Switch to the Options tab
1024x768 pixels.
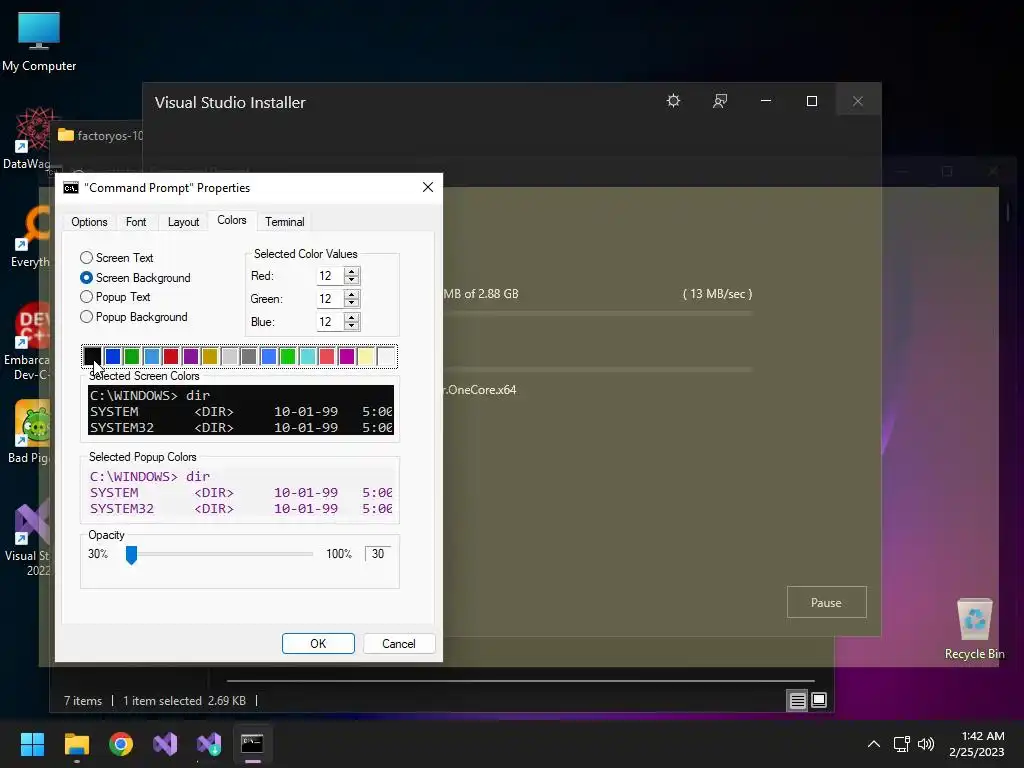(89, 222)
